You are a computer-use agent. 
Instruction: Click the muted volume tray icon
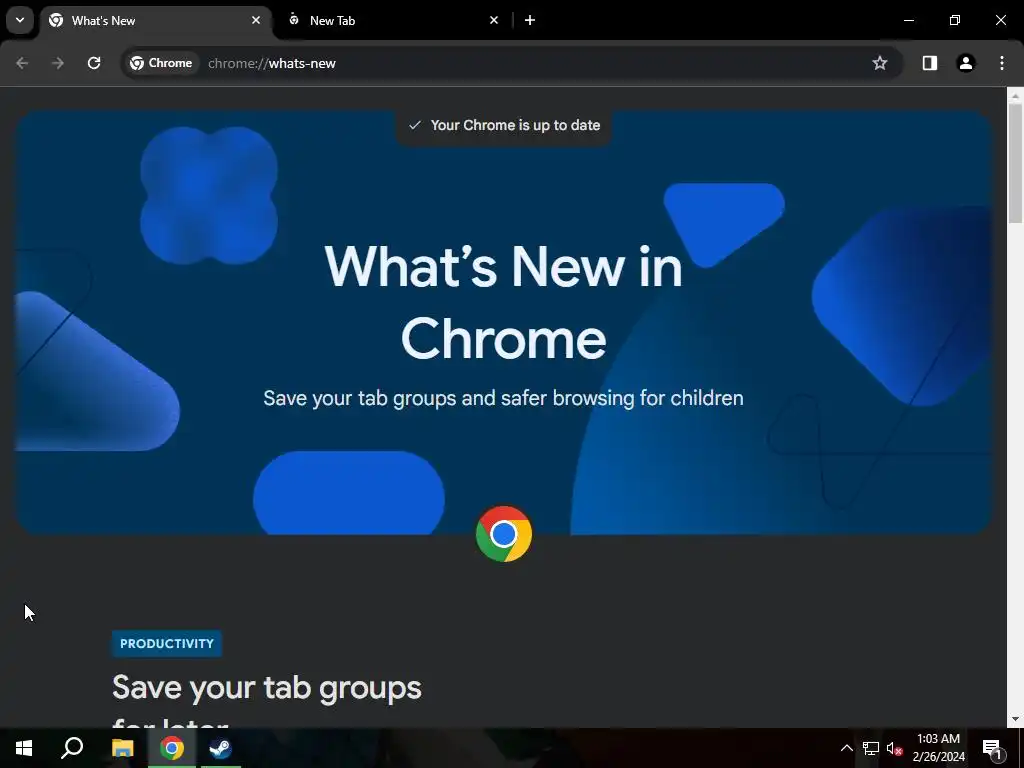click(895, 748)
